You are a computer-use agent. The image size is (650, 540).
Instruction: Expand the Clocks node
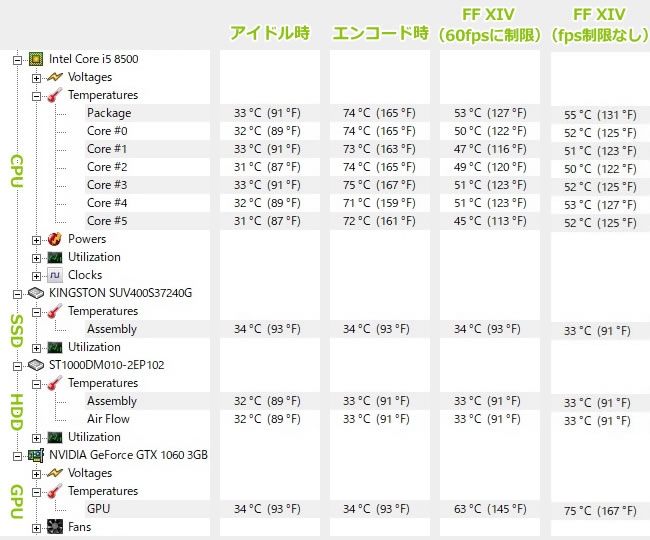tap(36, 276)
